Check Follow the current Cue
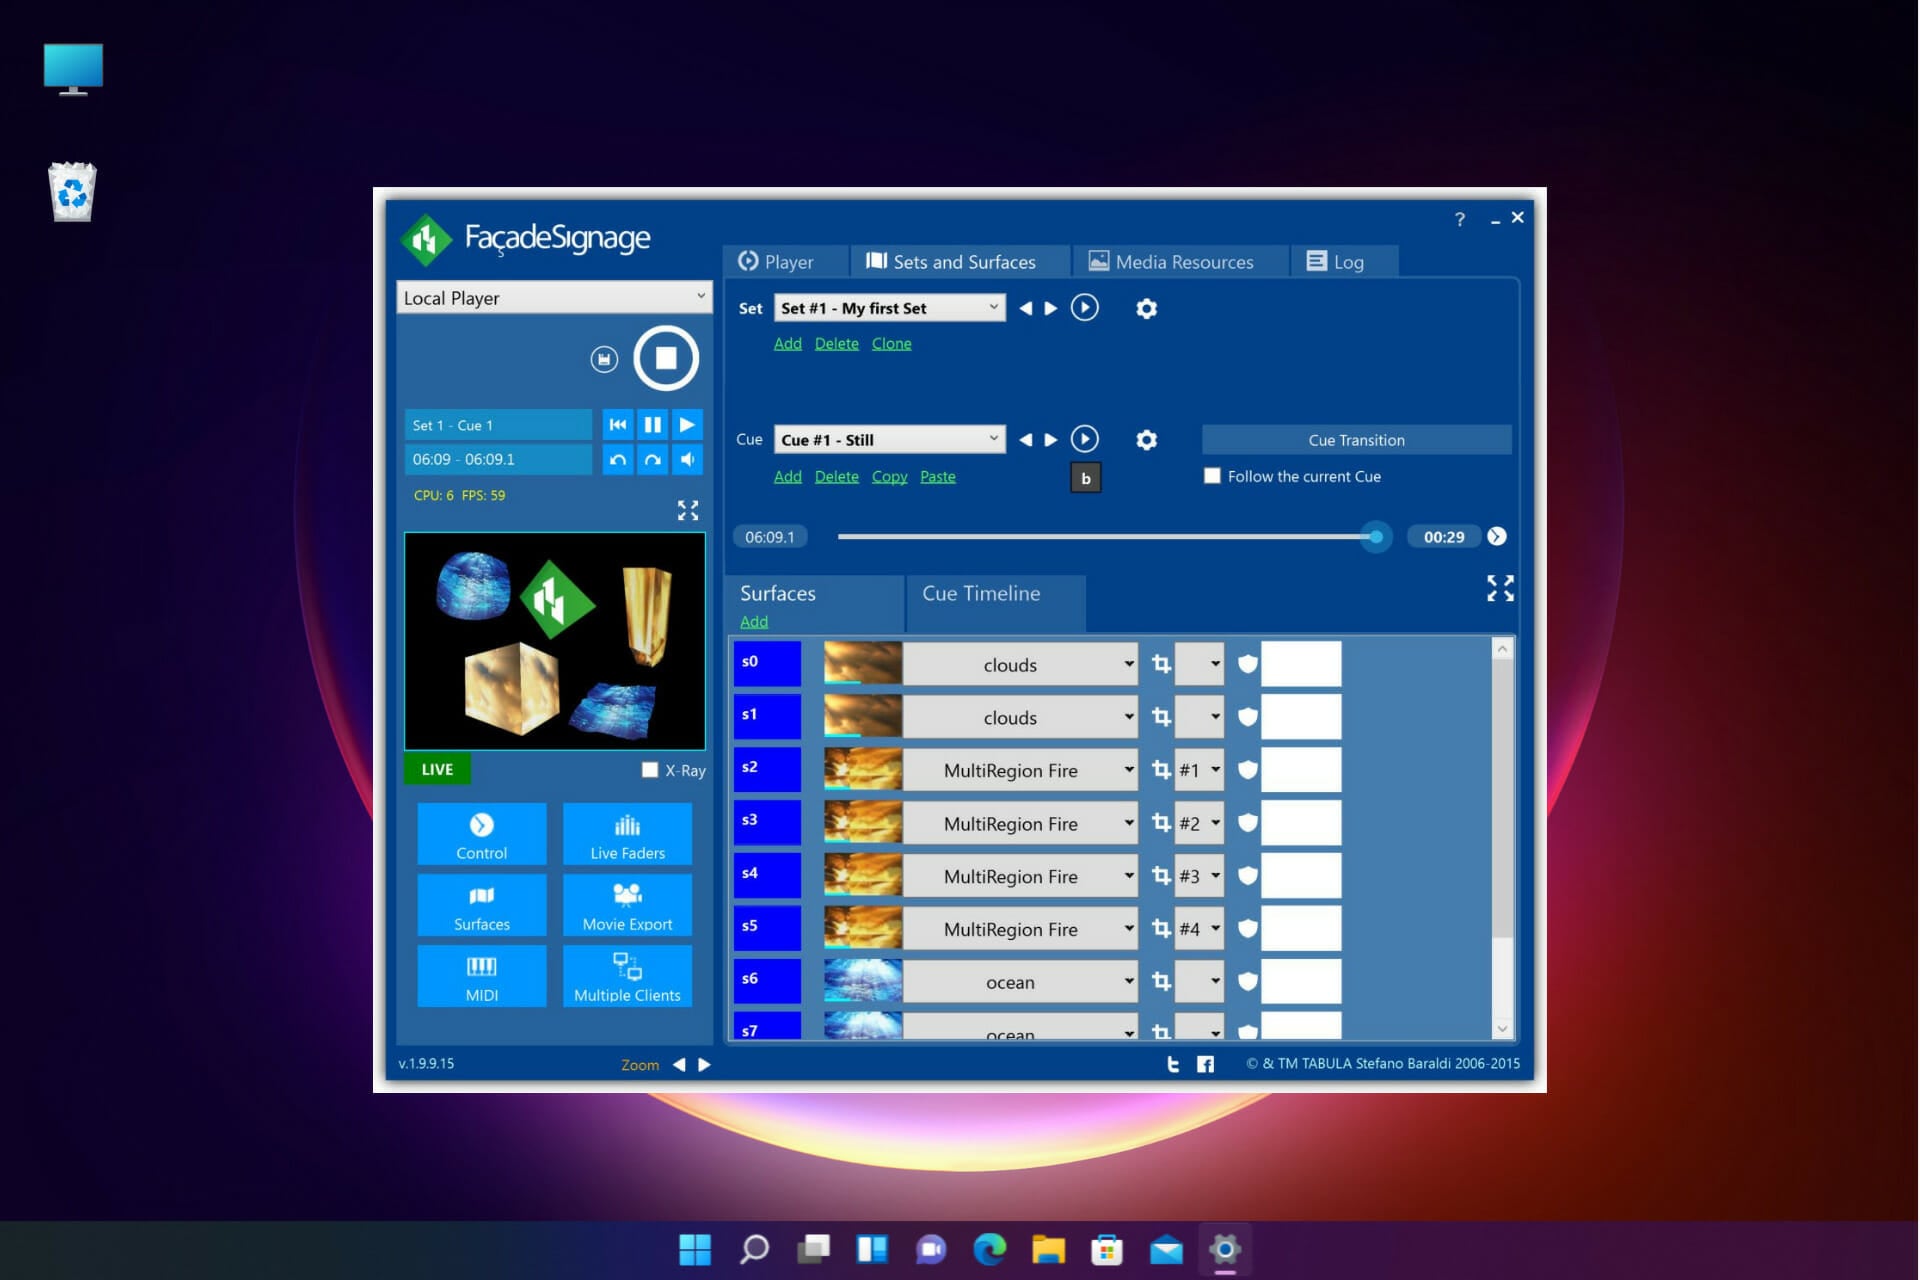 (1212, 477)
